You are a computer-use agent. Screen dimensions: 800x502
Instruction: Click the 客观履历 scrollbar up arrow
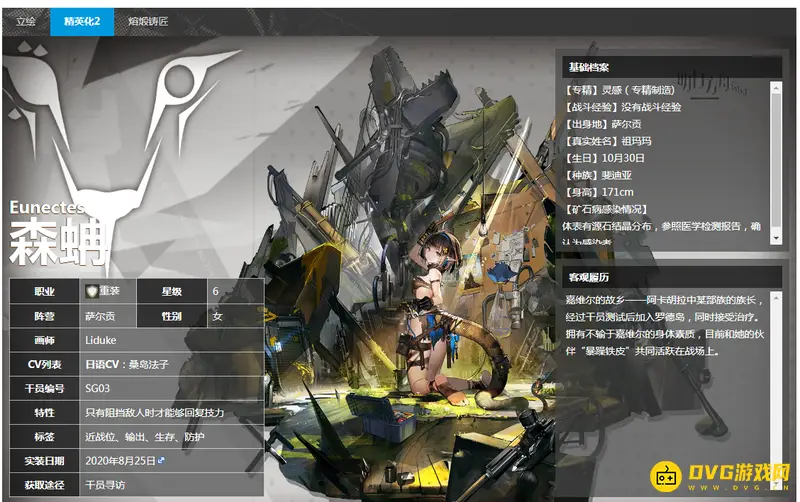tap(776, 297)
